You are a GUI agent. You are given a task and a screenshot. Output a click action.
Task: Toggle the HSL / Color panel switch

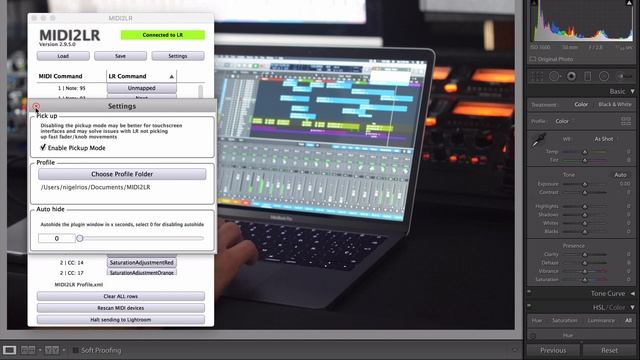click(529, 306)
